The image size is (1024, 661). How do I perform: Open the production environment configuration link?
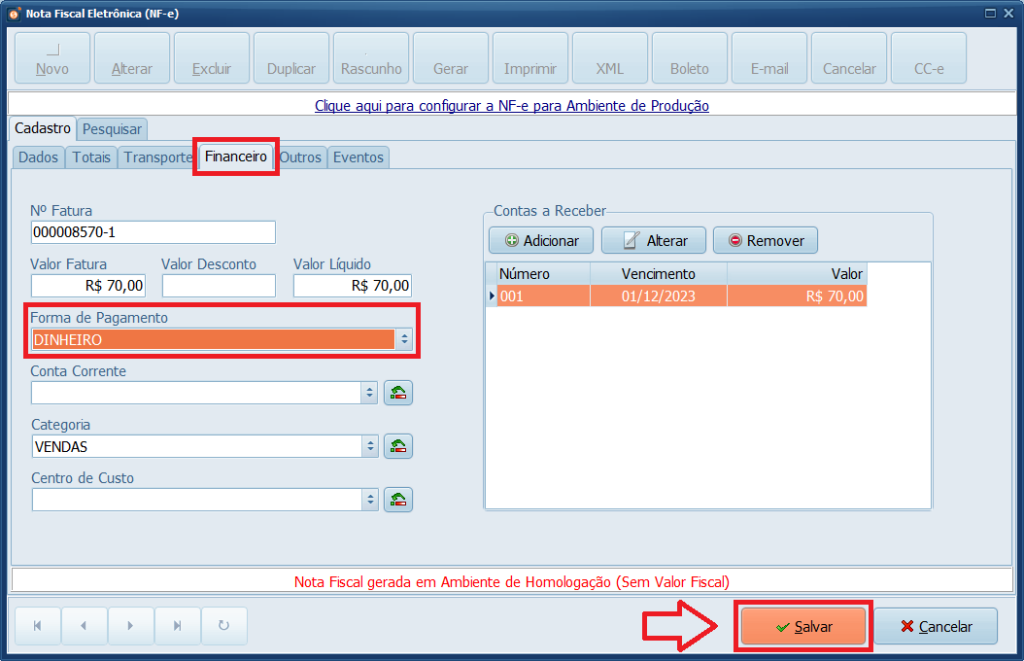tap(512, 106)
